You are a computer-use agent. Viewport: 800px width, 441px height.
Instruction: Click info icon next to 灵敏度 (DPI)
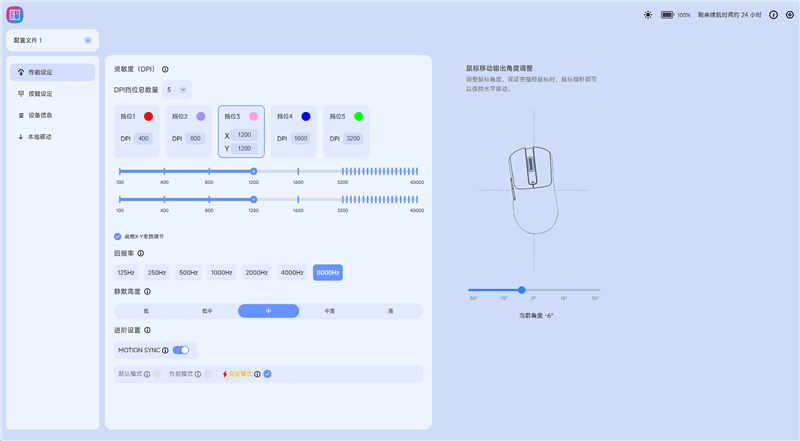(165, 69)
